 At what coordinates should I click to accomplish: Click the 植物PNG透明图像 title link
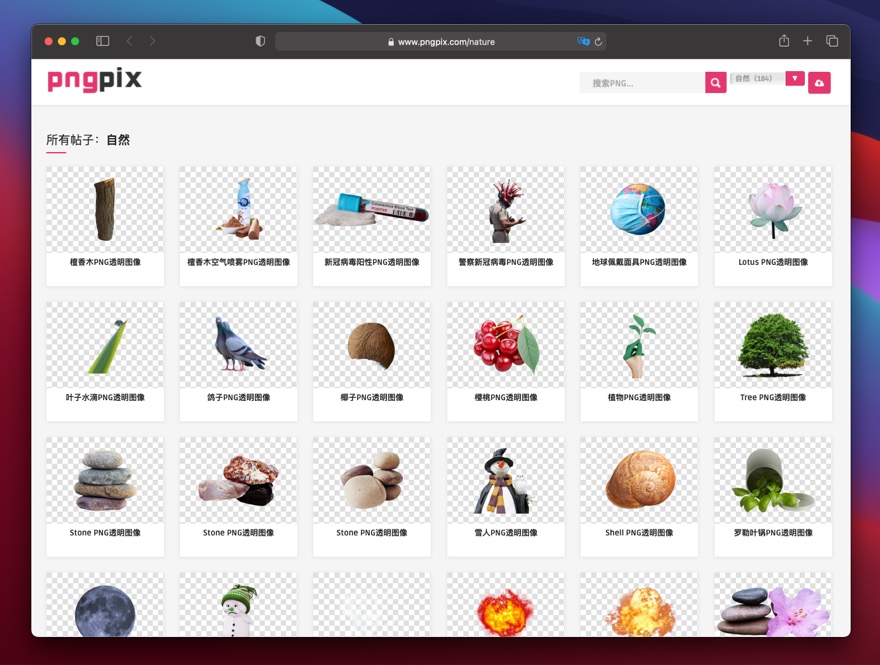pyautogui.click(x=639, y=397)
